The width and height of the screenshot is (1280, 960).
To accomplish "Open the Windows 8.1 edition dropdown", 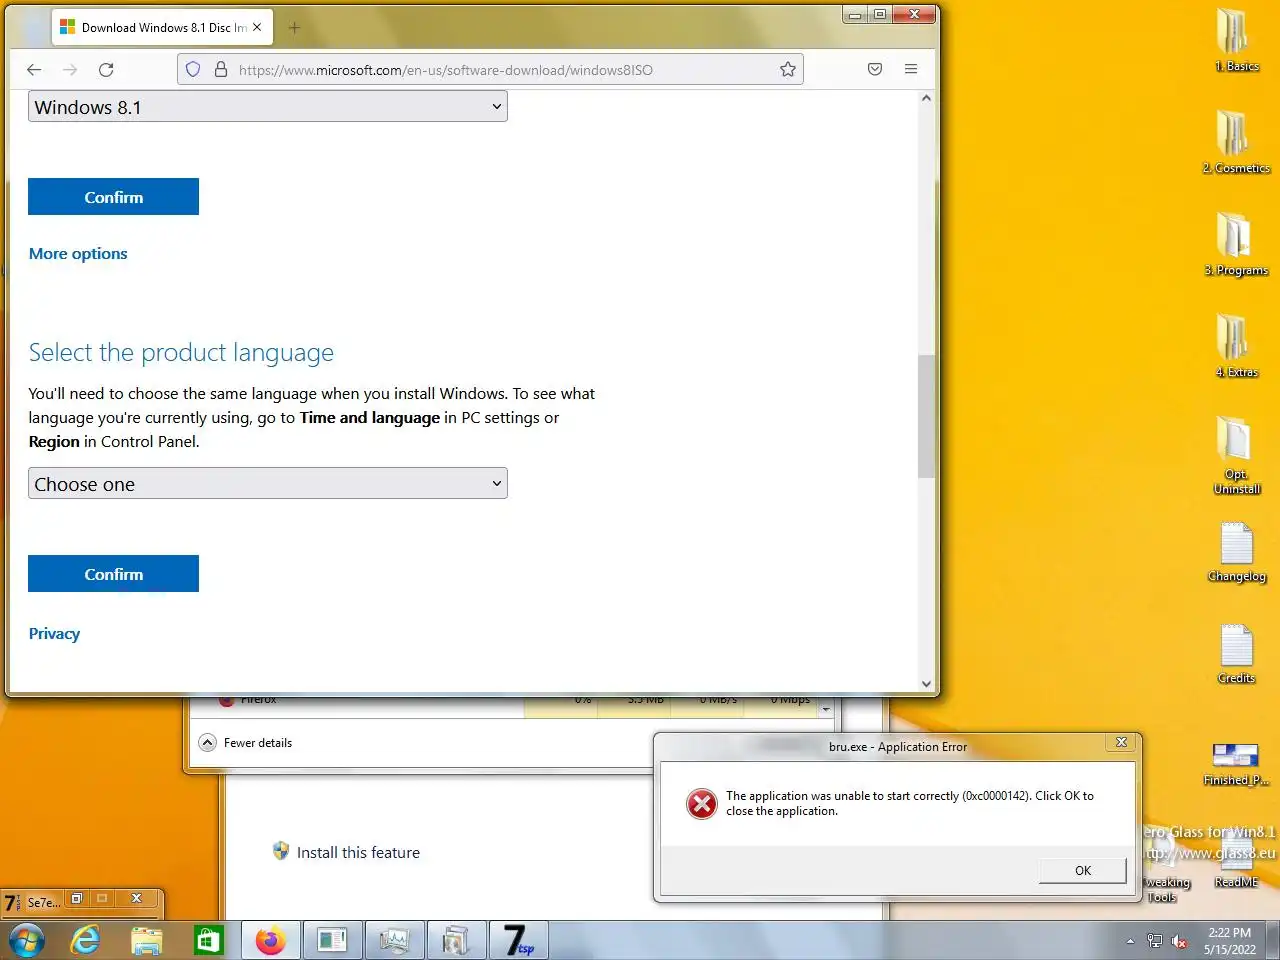I will click(268, 107).
